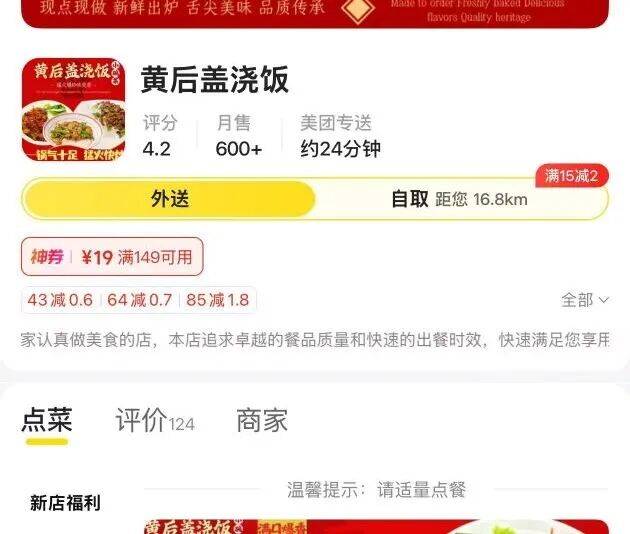Switch to 自取 pickup option
Viewport: 630px width, 534px height.
(459, 199)
